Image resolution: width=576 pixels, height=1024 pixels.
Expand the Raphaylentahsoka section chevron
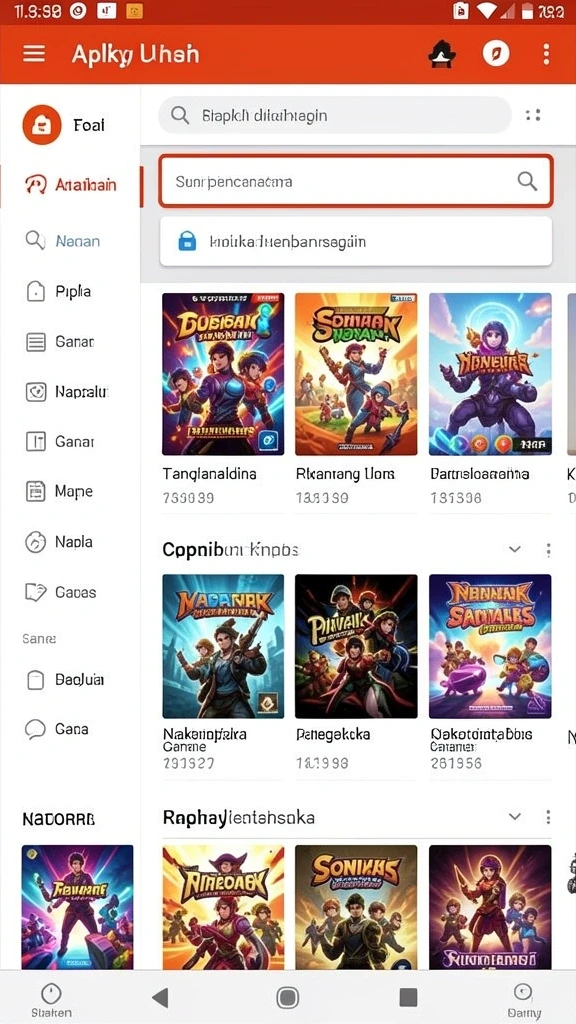515,816
